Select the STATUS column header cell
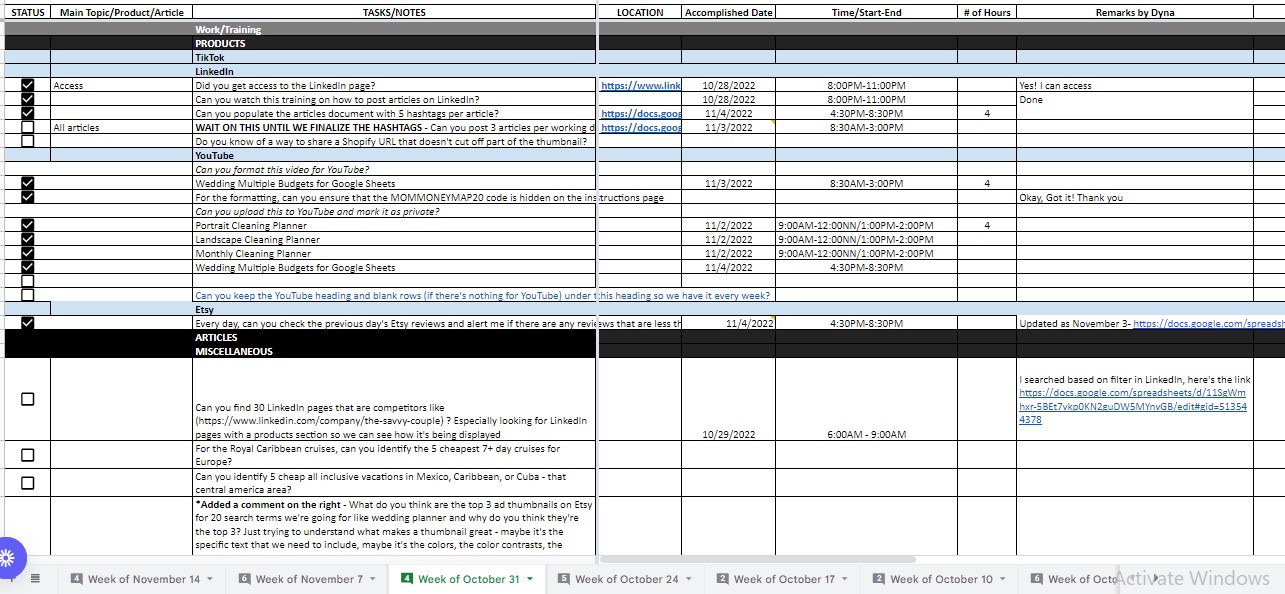Viewport: 1285px width, 594px height. tap(27, 12)
